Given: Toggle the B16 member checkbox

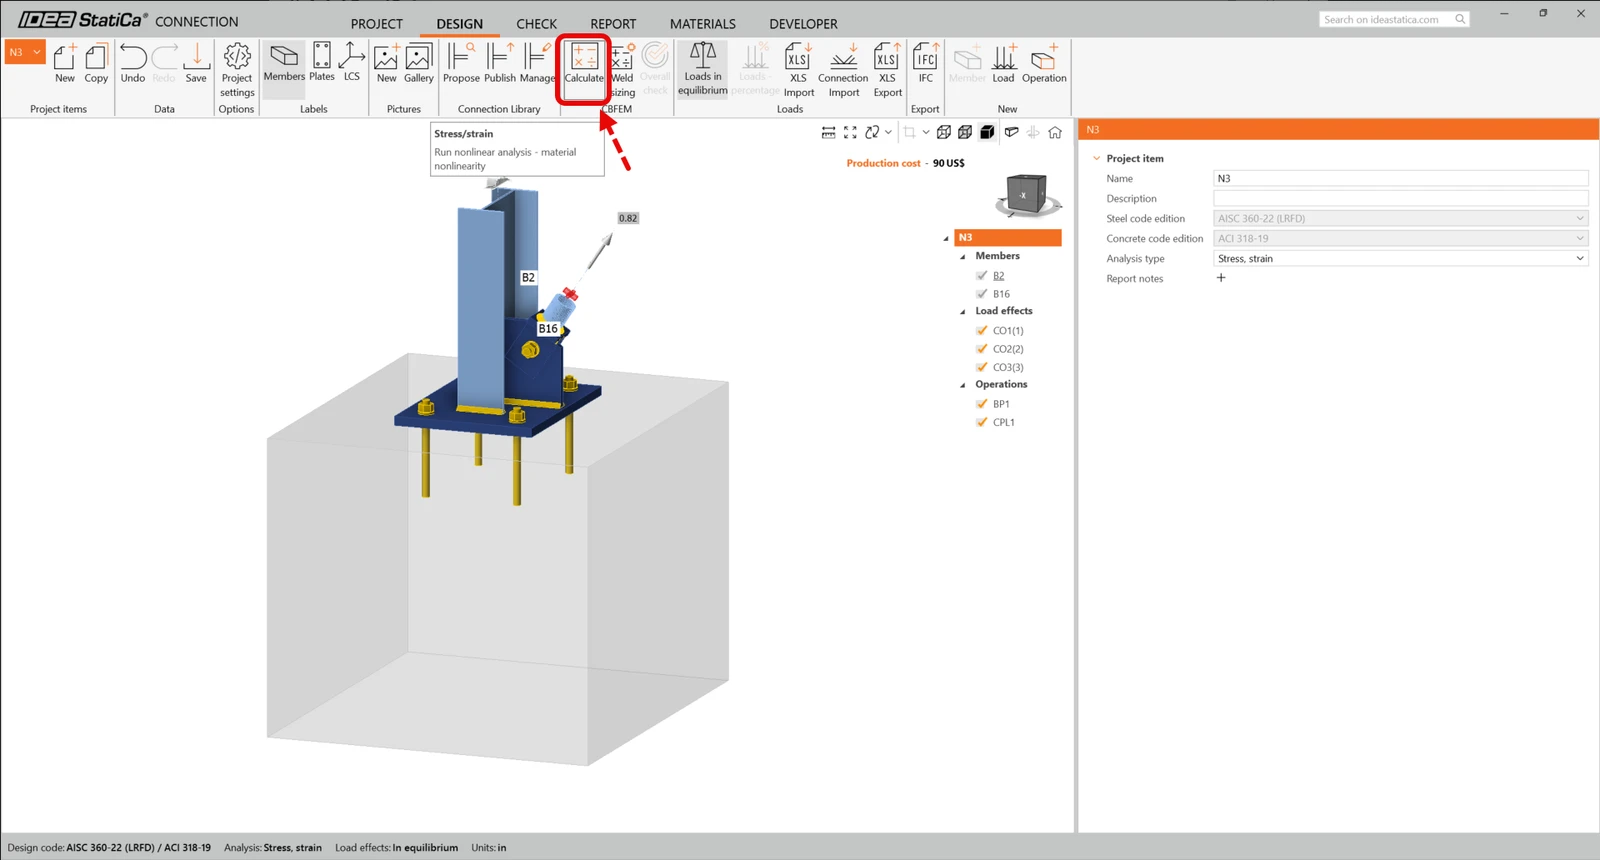Looking at the screenshot, I should click(x=982, y=294).
